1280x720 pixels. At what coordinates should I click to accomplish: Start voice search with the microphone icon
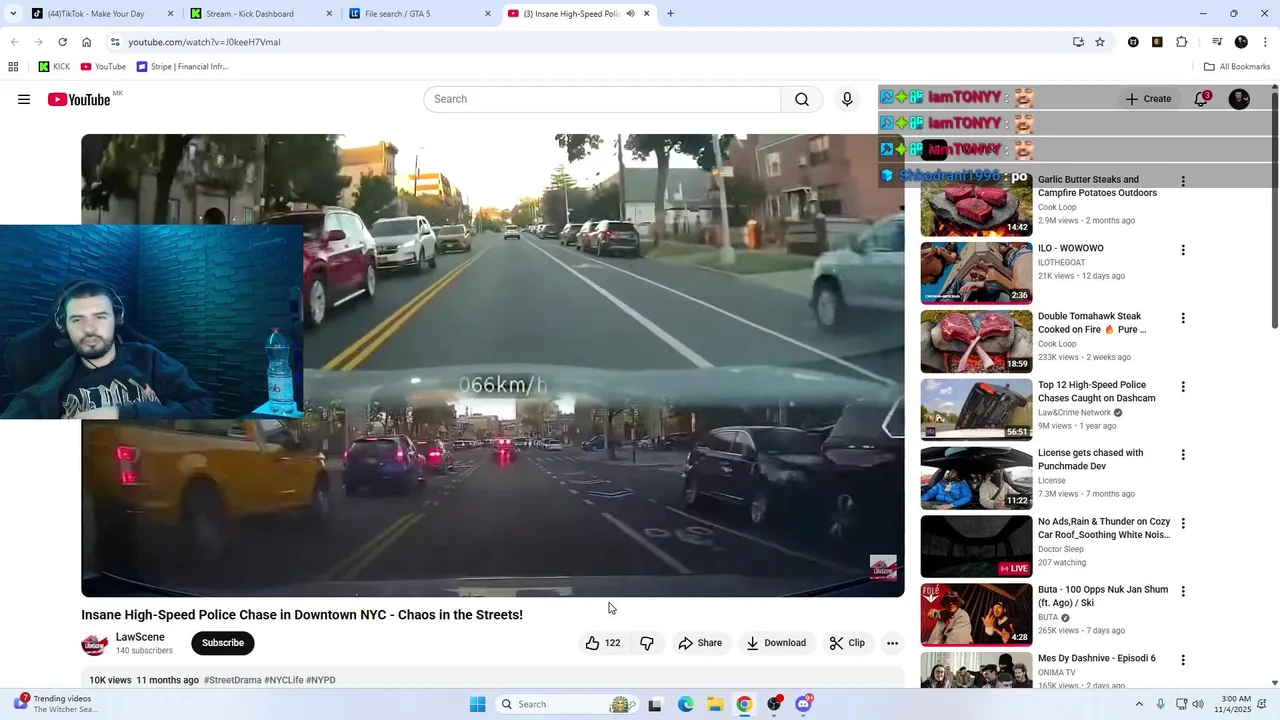click(847, 99)
